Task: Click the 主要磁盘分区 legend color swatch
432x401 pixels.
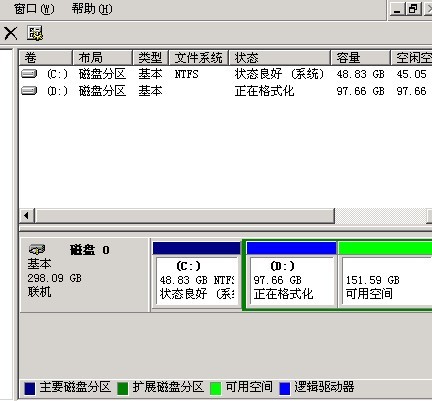Action: click(30, 388)
